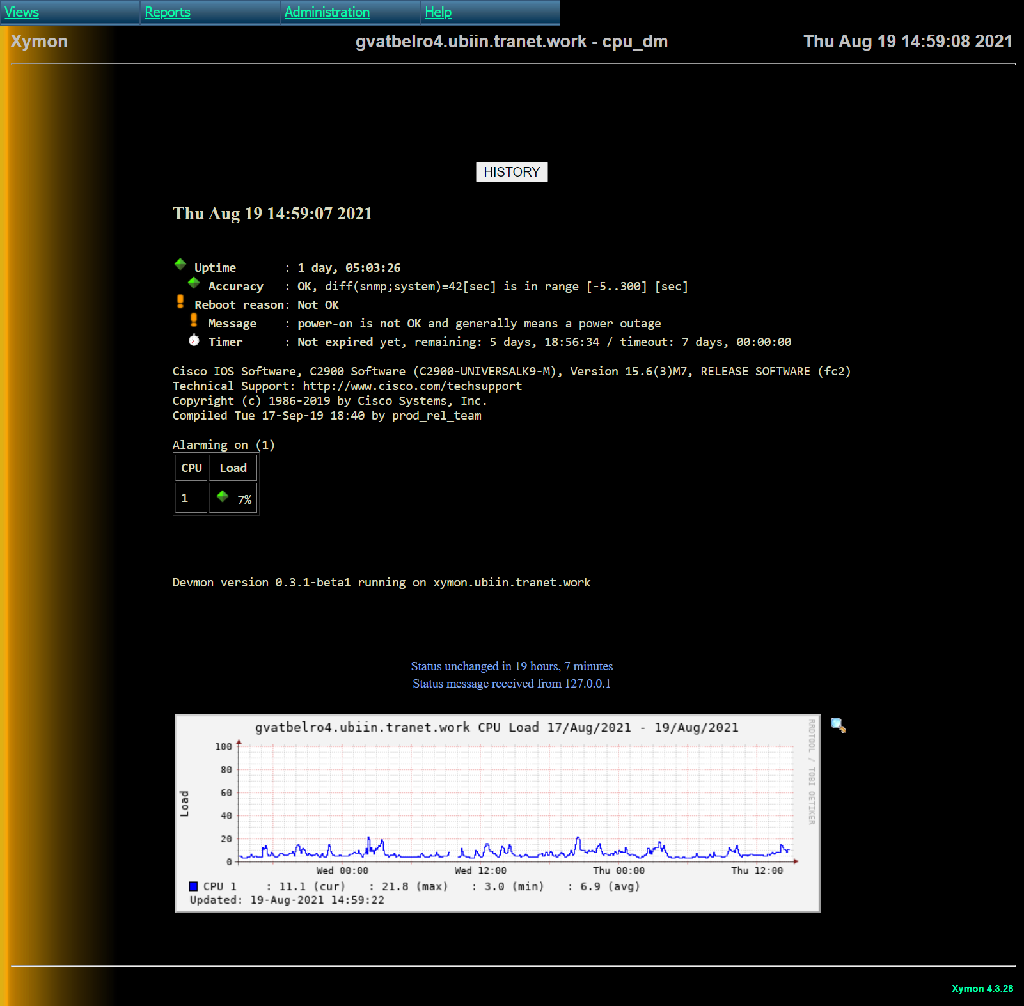Click the HISTORY button
The width and height of the screenshot is (1024, 1006).
511,172
